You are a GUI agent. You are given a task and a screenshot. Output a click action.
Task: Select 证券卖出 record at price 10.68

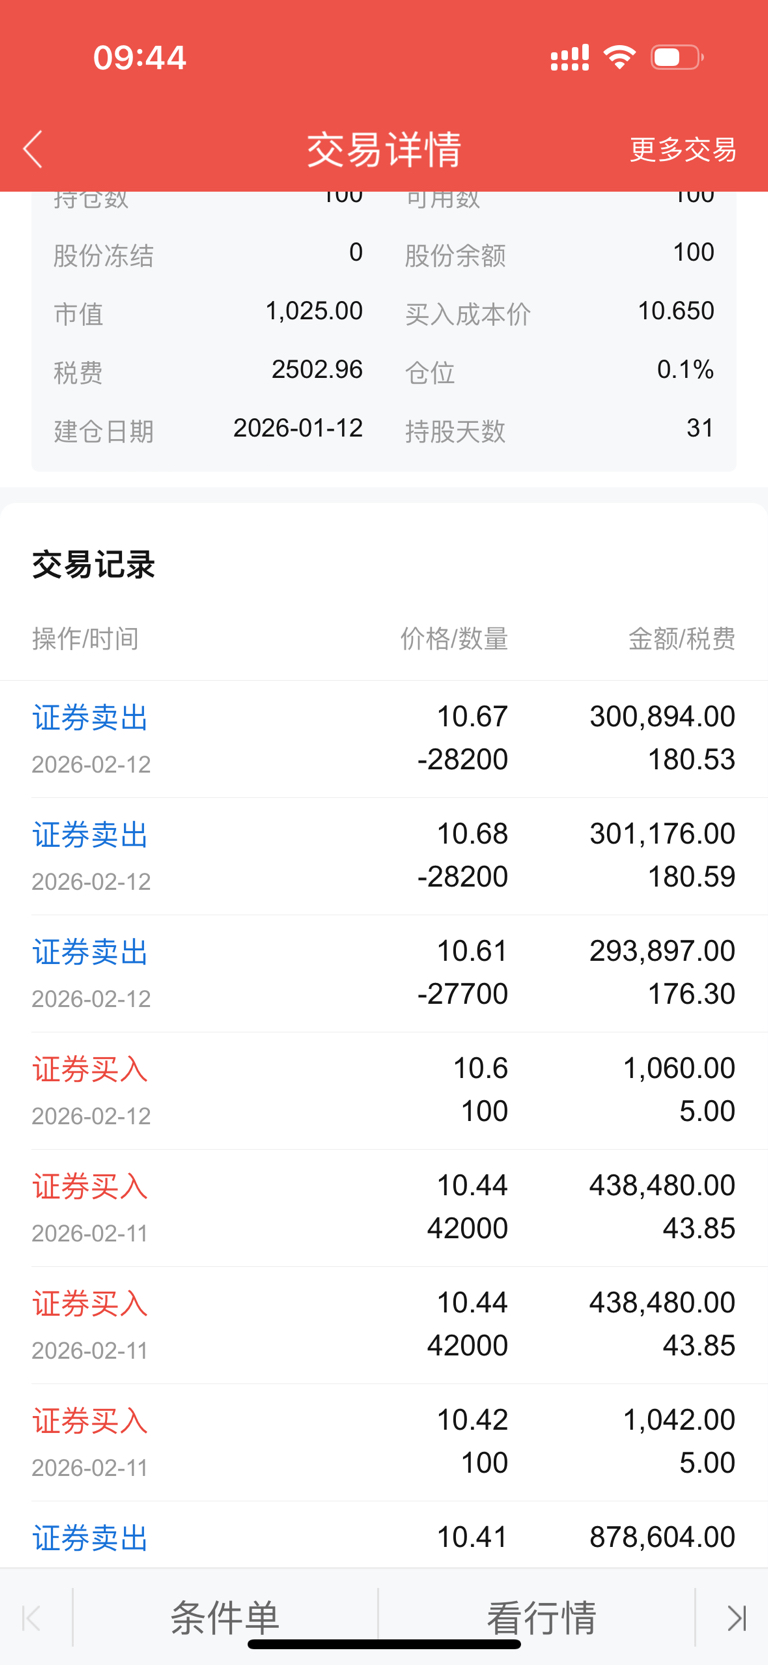[x=384, y=856]
